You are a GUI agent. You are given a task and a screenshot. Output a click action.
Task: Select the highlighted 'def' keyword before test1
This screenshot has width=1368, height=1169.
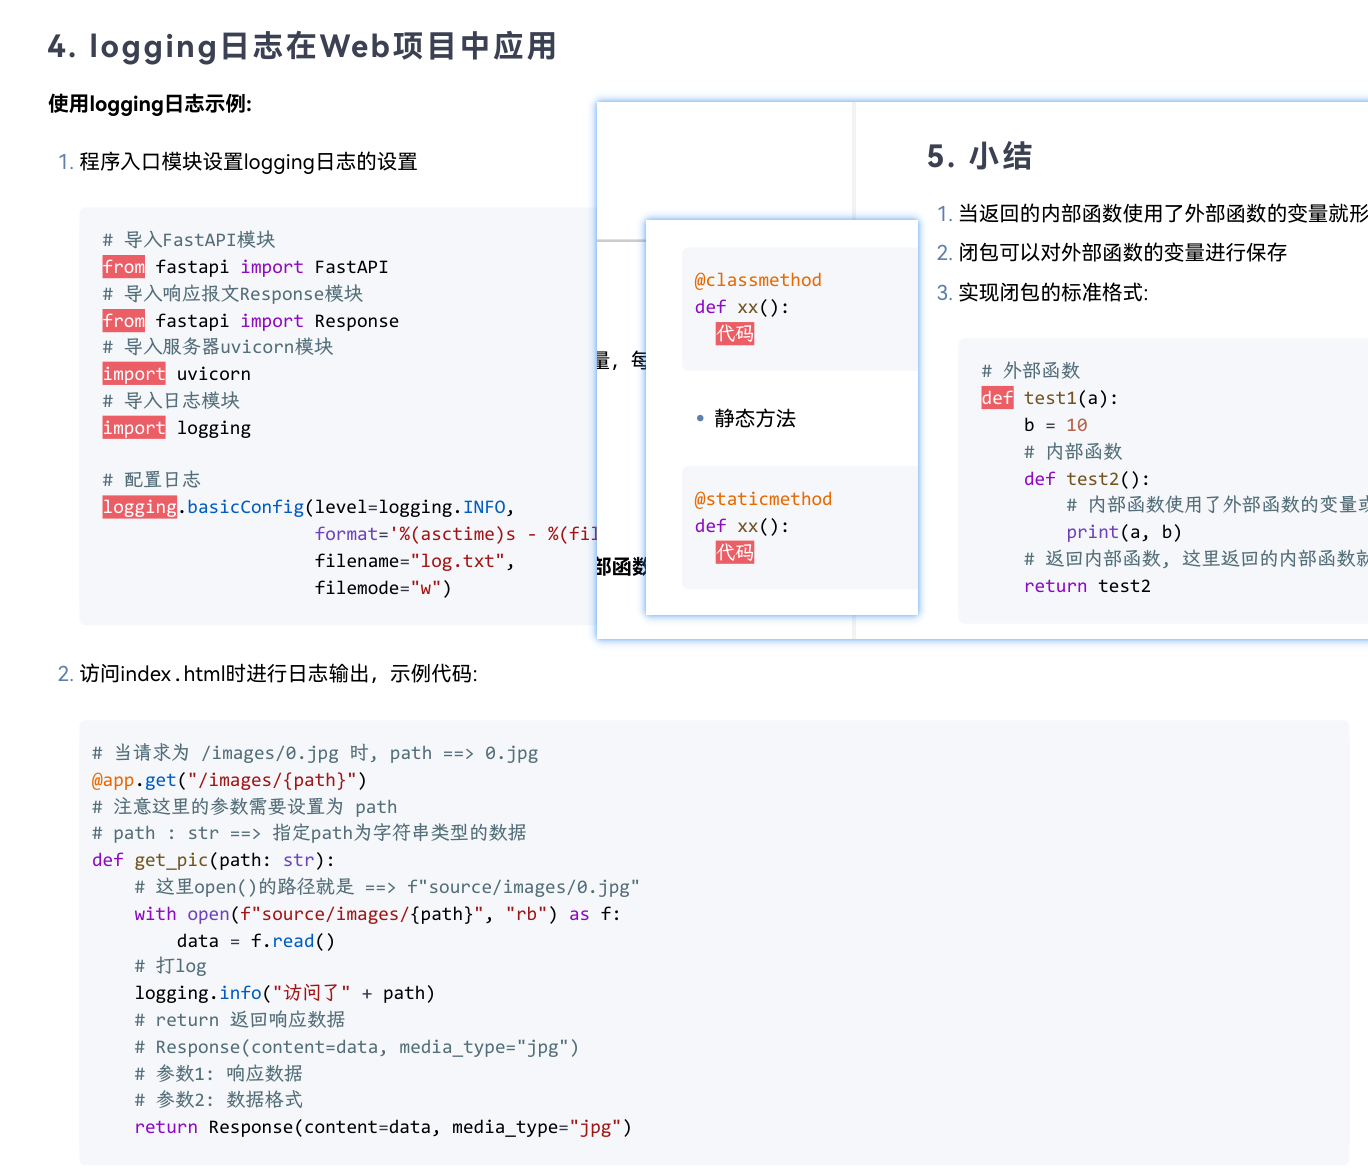click(x=997, y=397)
